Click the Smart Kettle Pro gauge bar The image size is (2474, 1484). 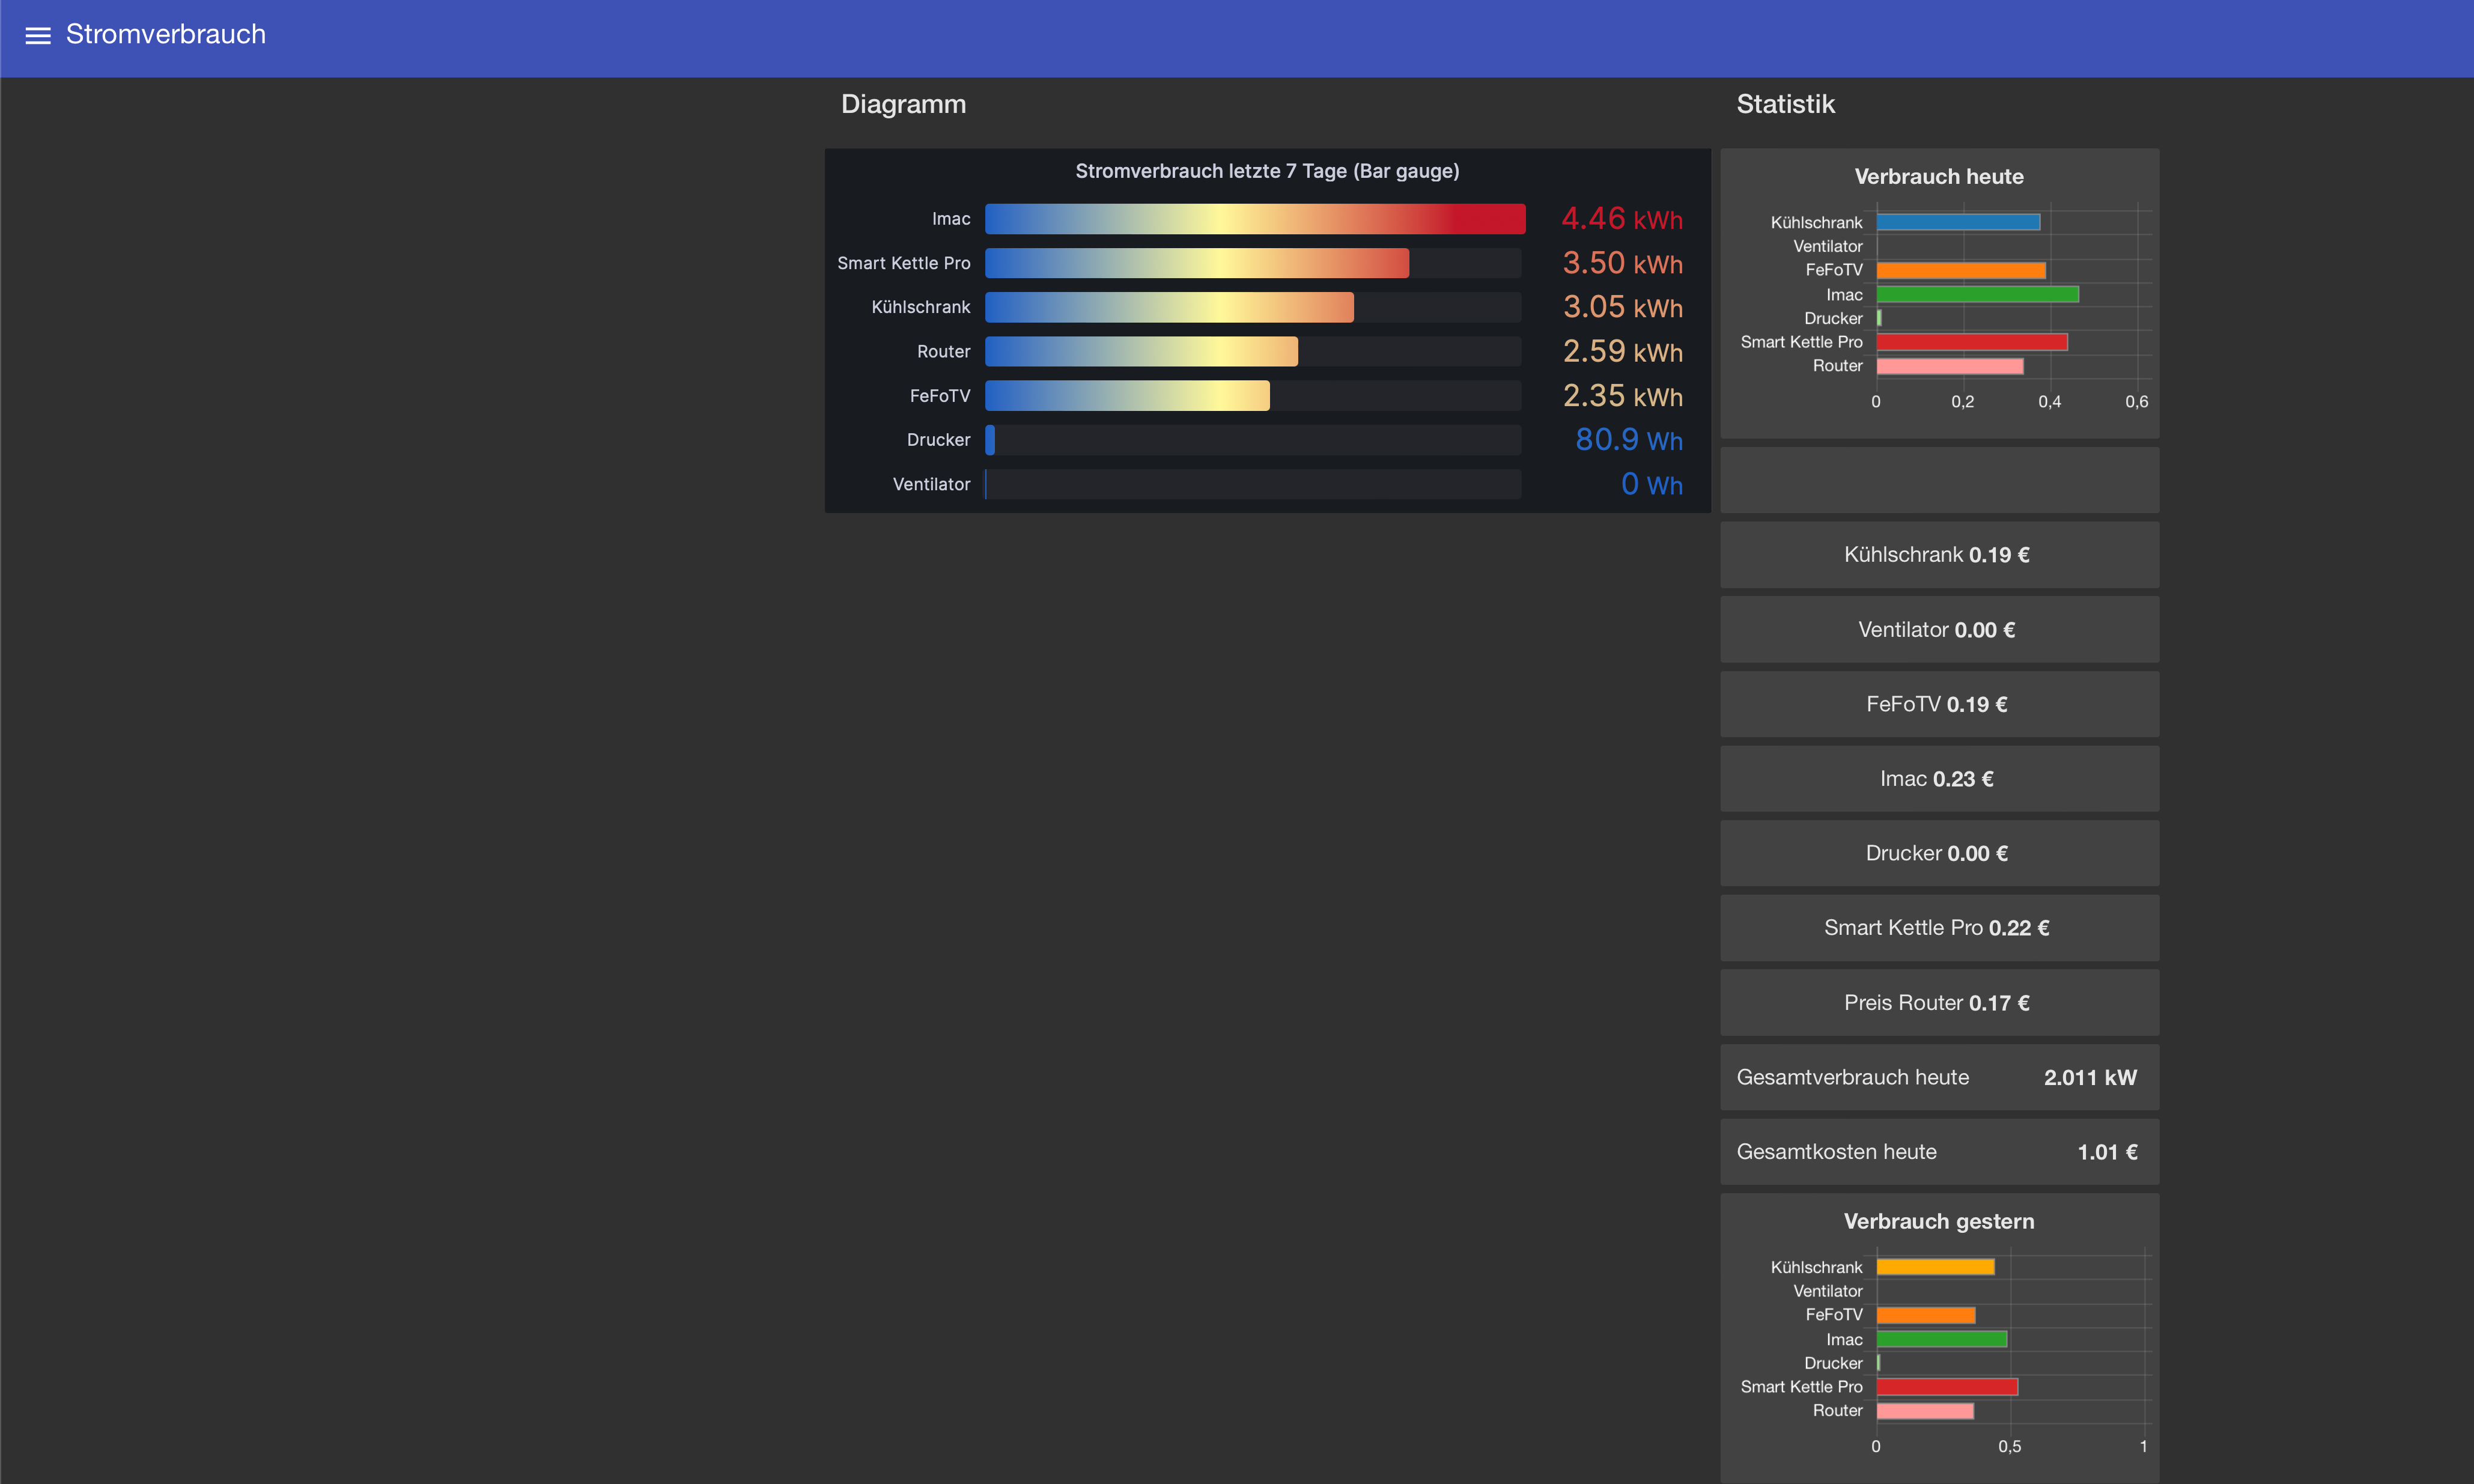point(1196,263)
